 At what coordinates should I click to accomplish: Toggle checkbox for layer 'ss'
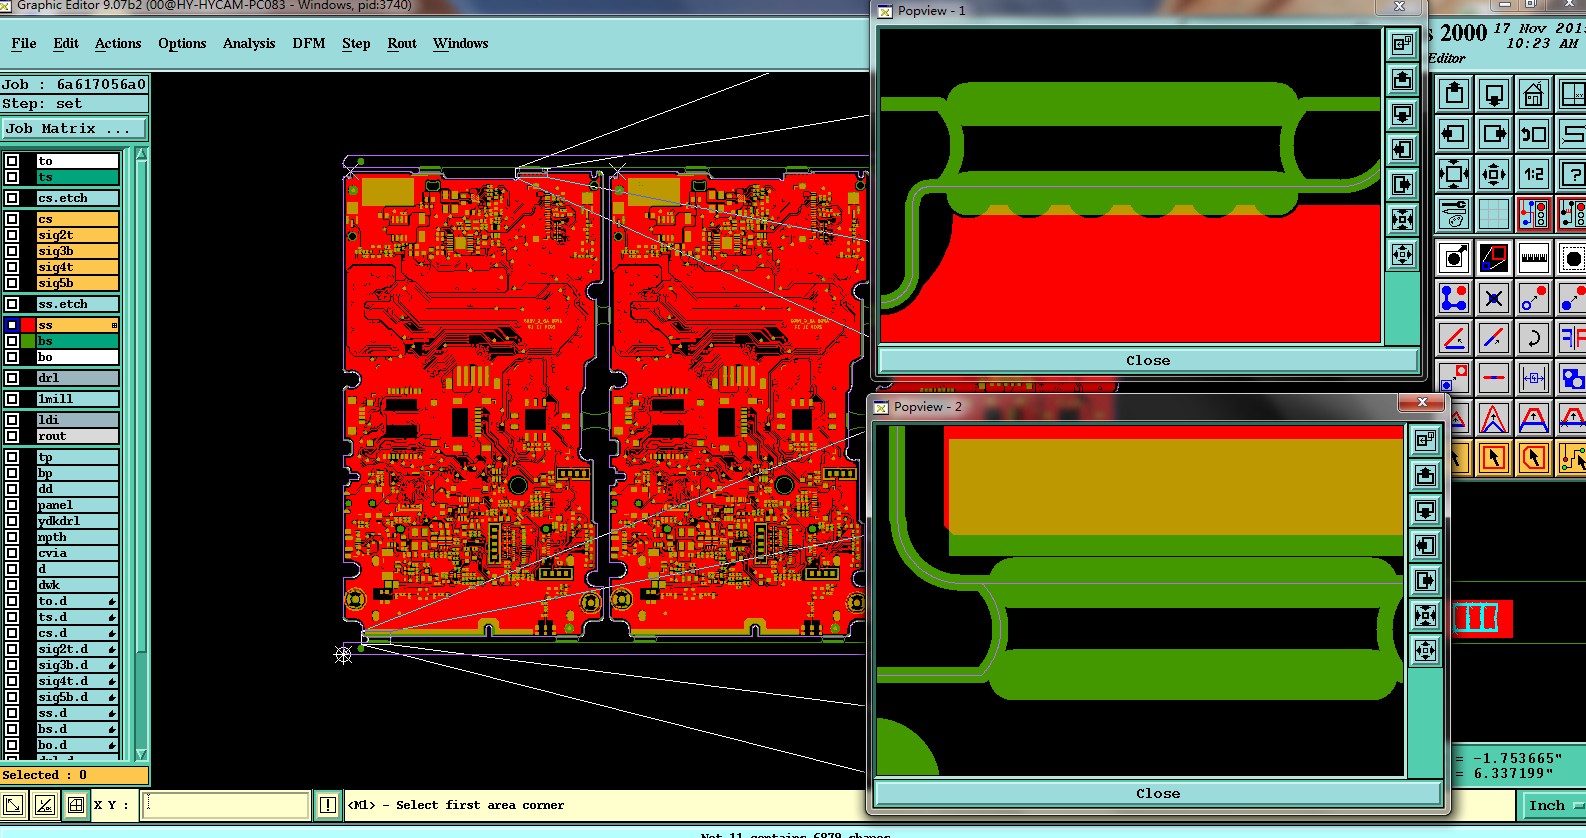point(12,325)
